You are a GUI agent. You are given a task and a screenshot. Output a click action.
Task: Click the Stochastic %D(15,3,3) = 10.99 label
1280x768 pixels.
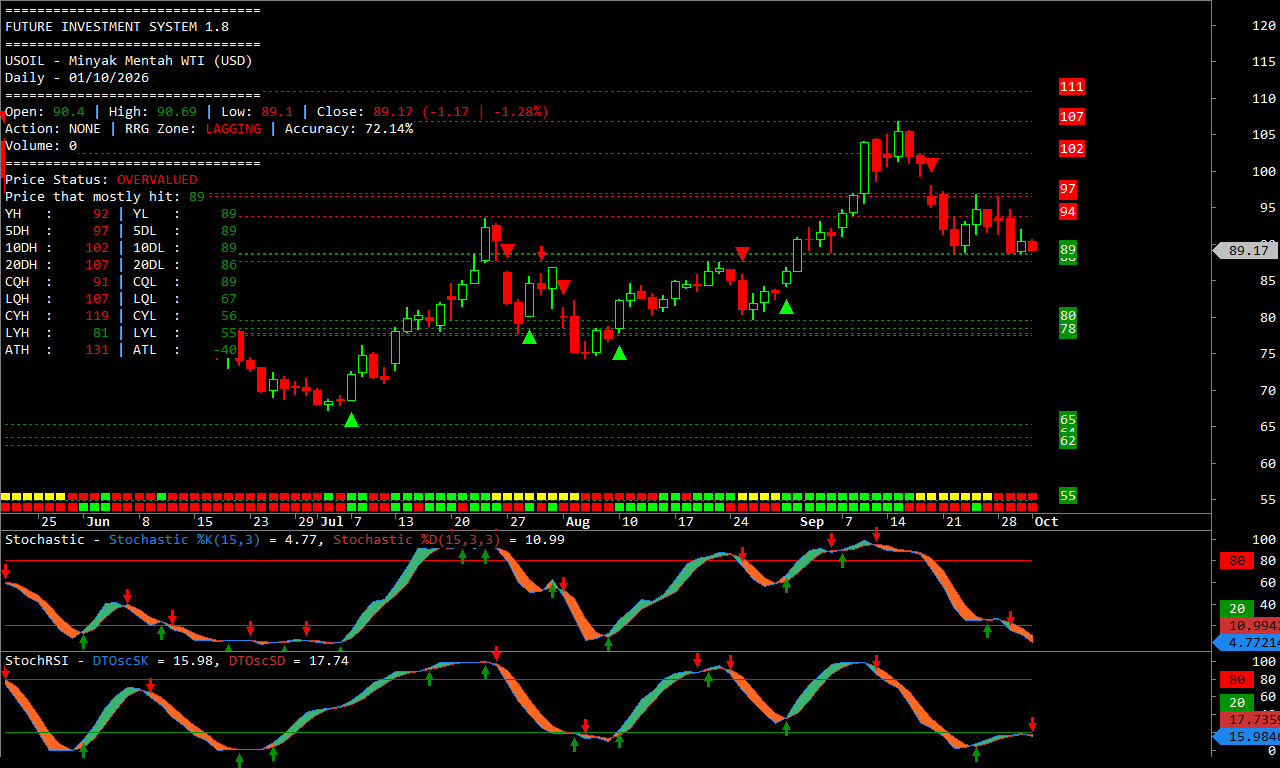tap(449, 540)
